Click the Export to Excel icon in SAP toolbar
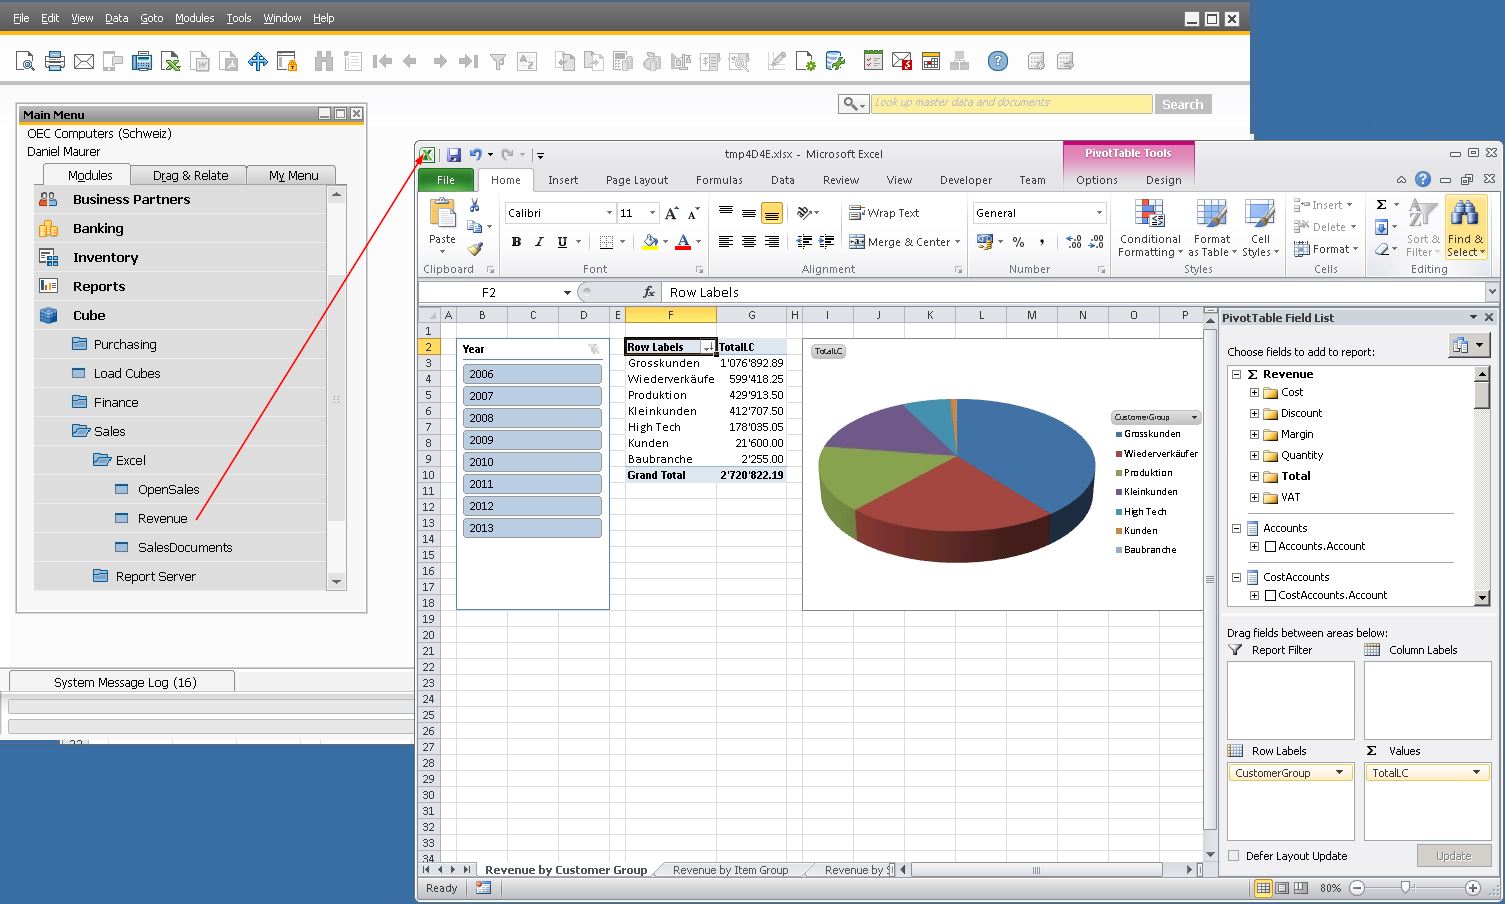Screen dimensions: 1505x904 click(x=171, y=62)
